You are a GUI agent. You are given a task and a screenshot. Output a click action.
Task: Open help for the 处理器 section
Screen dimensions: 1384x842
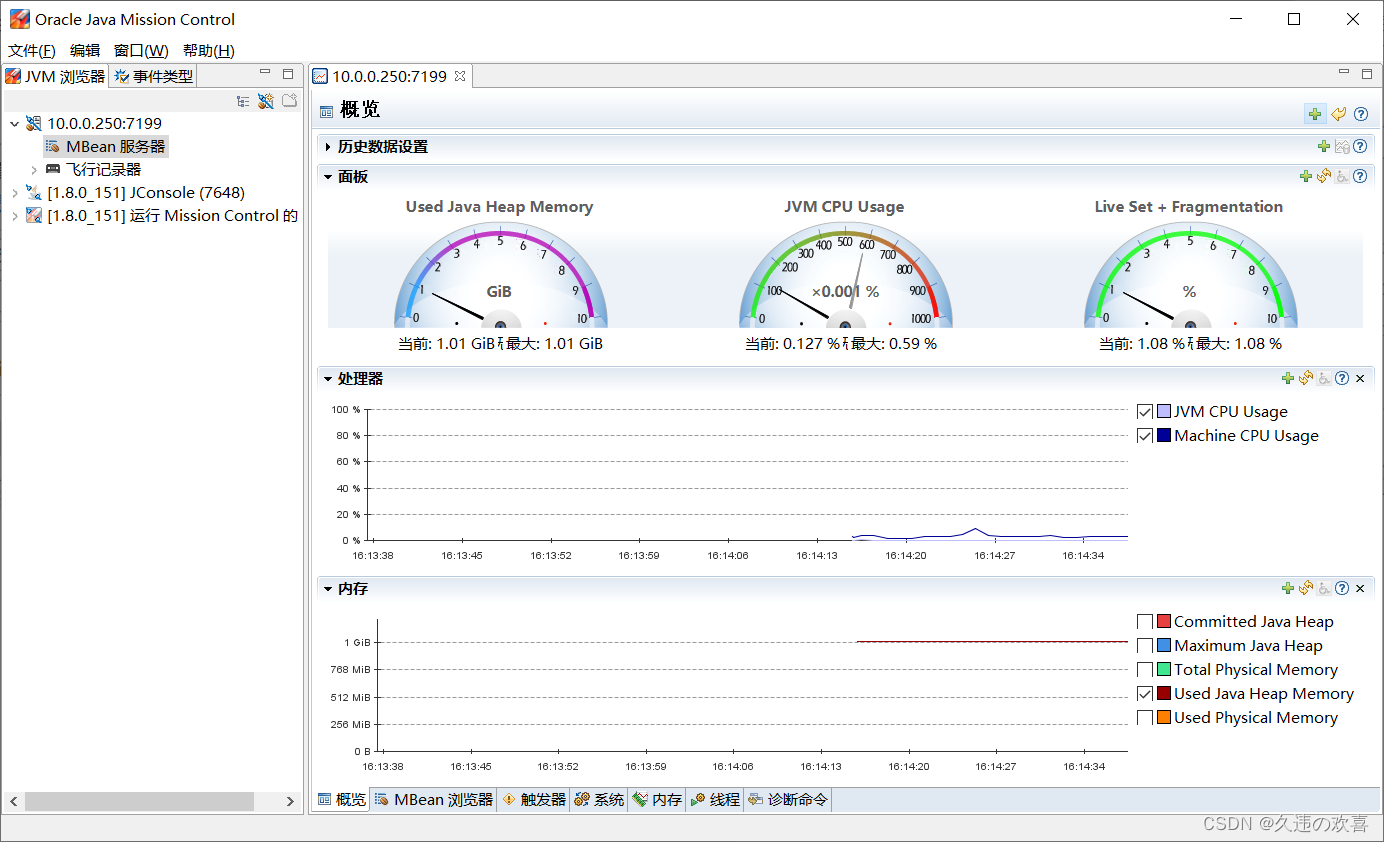point(1342,378)
